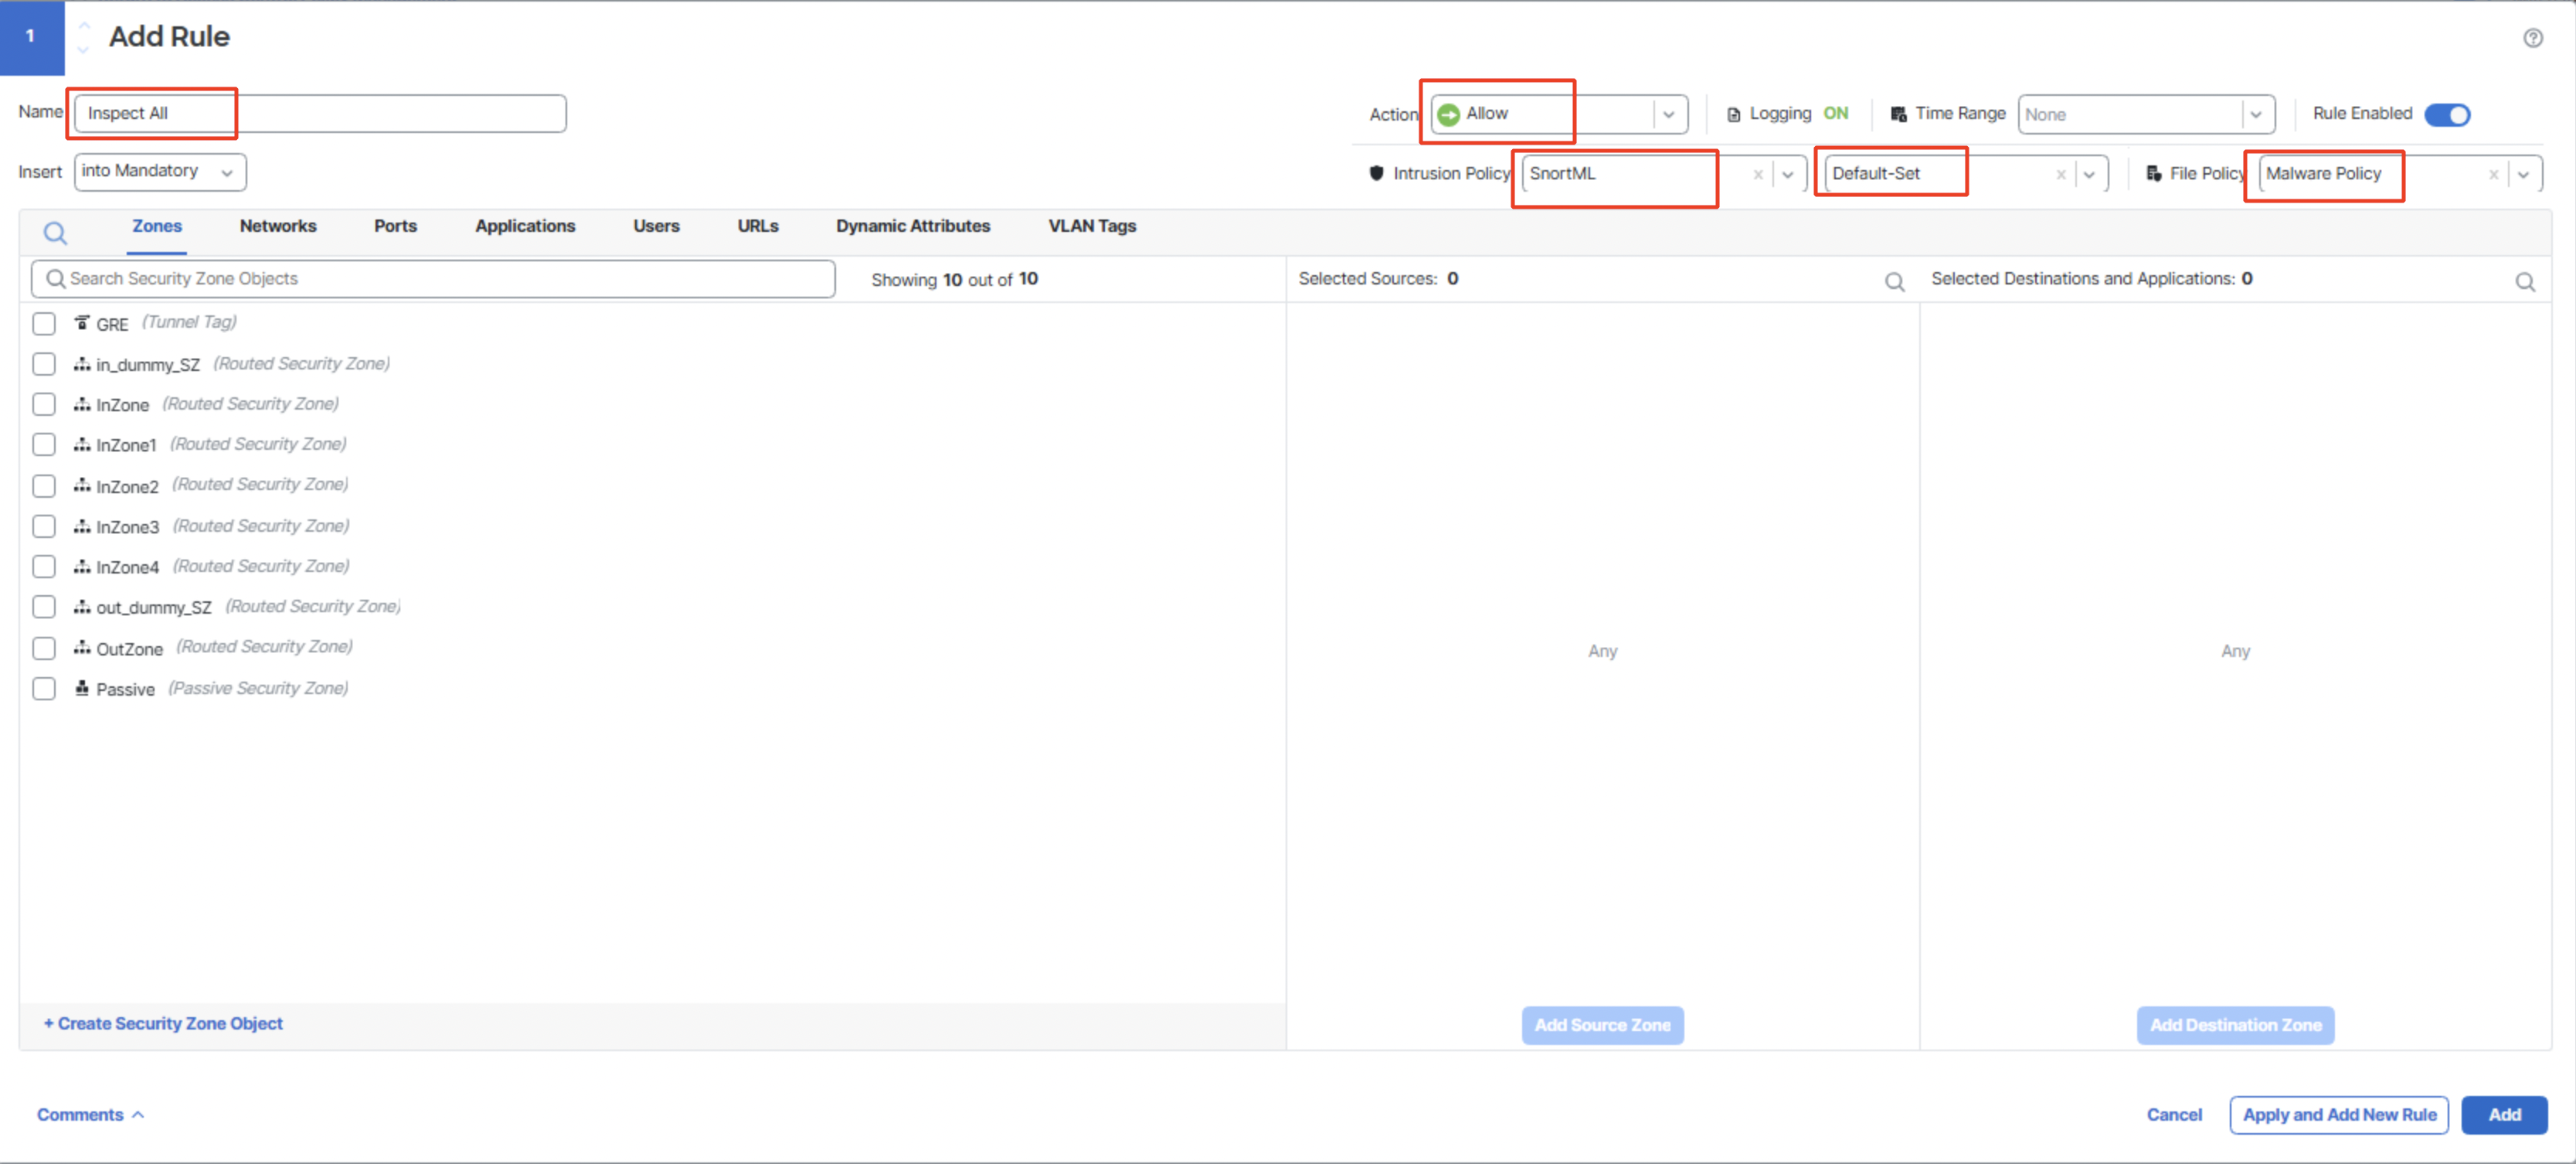Click the Apply and Add New Rule button
Image resolution: width=2576 pixels, height=1164 pixels.
pos(2338,1114)
